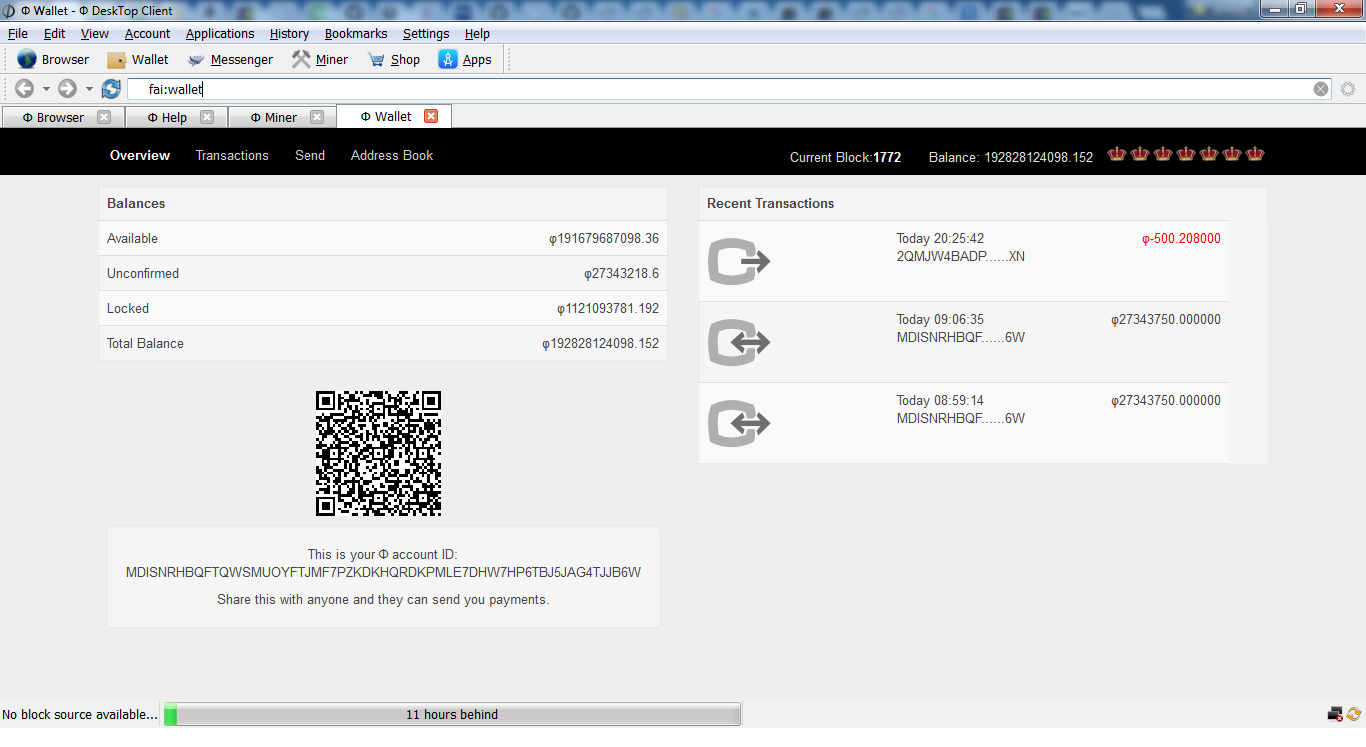Go to the Overview wallet page
This screenshot has width=1366, height=747.
(x=140, y=155)
